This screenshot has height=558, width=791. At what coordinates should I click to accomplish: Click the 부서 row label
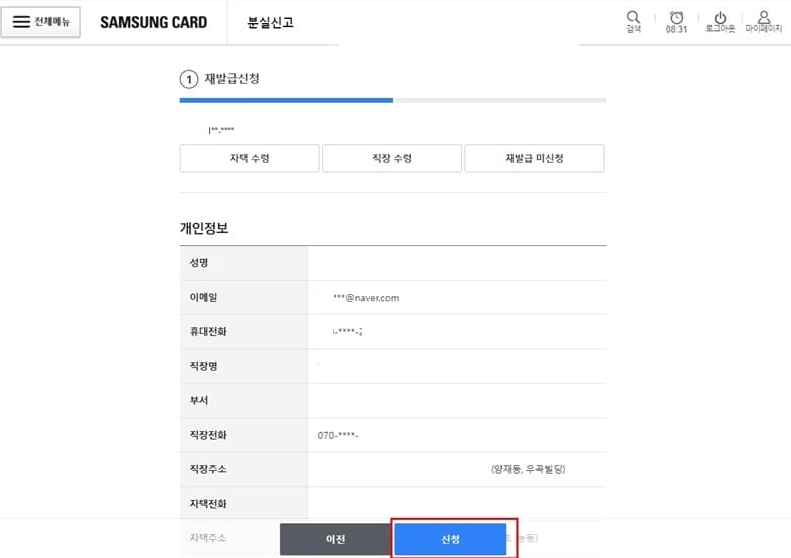coord(199,400)
